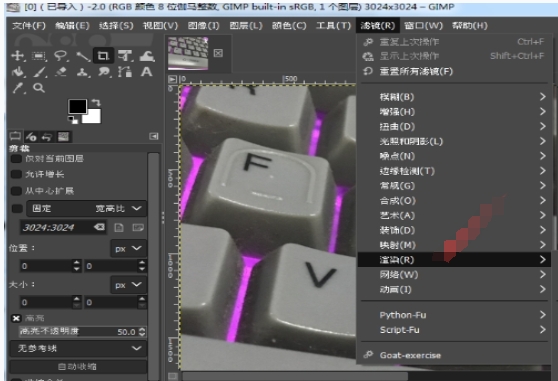Click 重置所有滤镜(F) menu item
The image size is (558, 381).
pyautogui.click(x=454, y=72)
